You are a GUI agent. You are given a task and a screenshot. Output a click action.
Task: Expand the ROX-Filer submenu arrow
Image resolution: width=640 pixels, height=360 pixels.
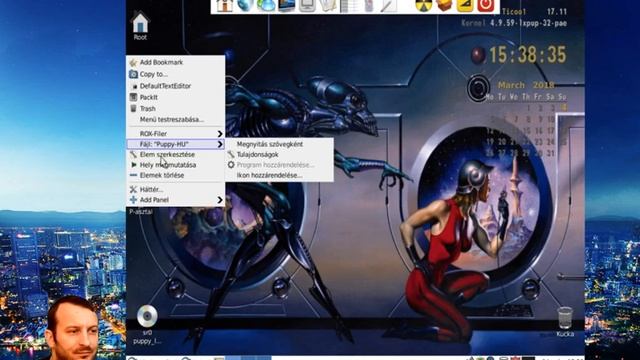point(220,134)
